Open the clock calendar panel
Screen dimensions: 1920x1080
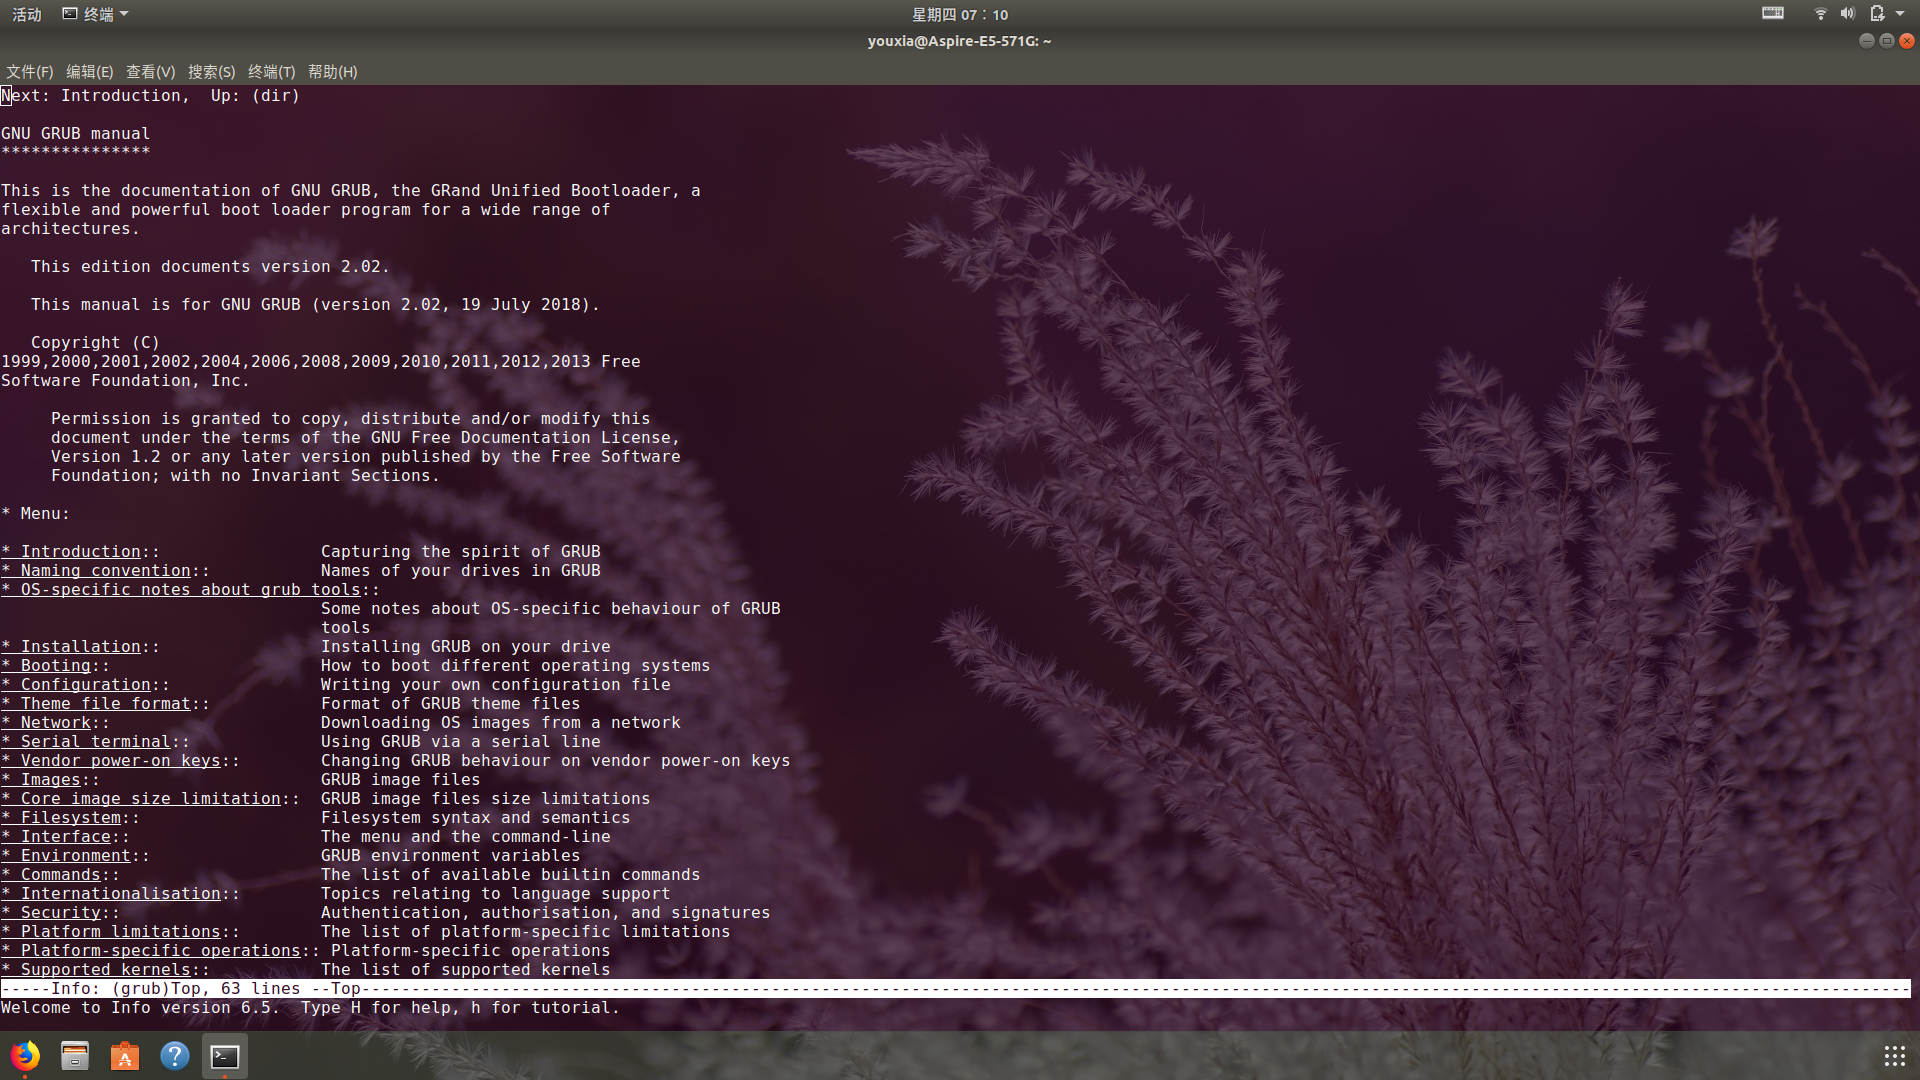959,14
